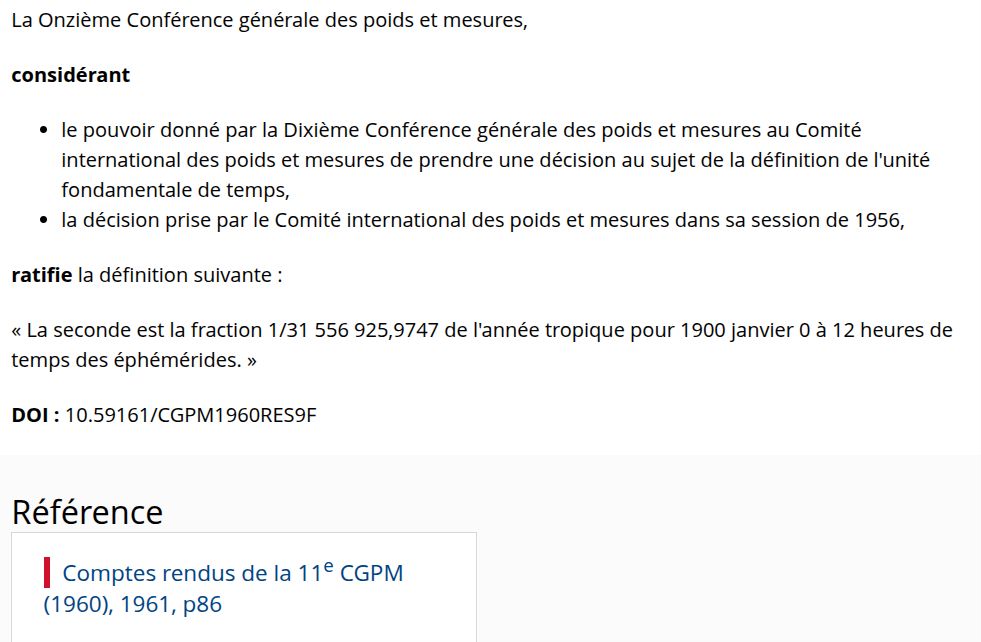Click the bold word considérant

[71, 75]
